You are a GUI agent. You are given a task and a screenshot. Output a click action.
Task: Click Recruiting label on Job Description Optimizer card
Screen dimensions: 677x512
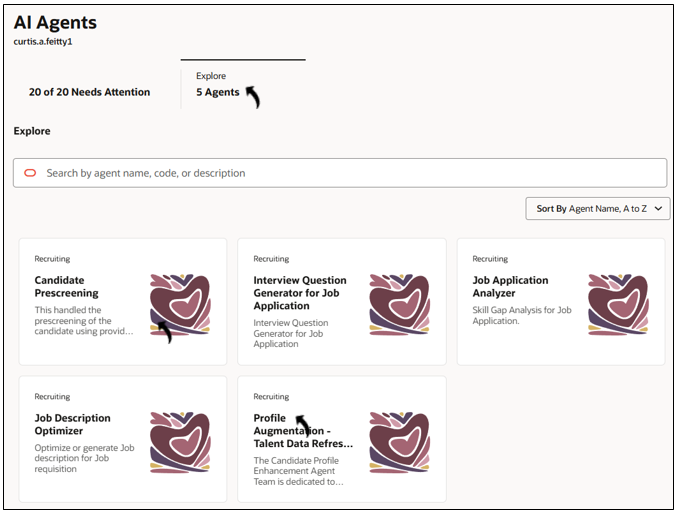[x=53, y=397]
